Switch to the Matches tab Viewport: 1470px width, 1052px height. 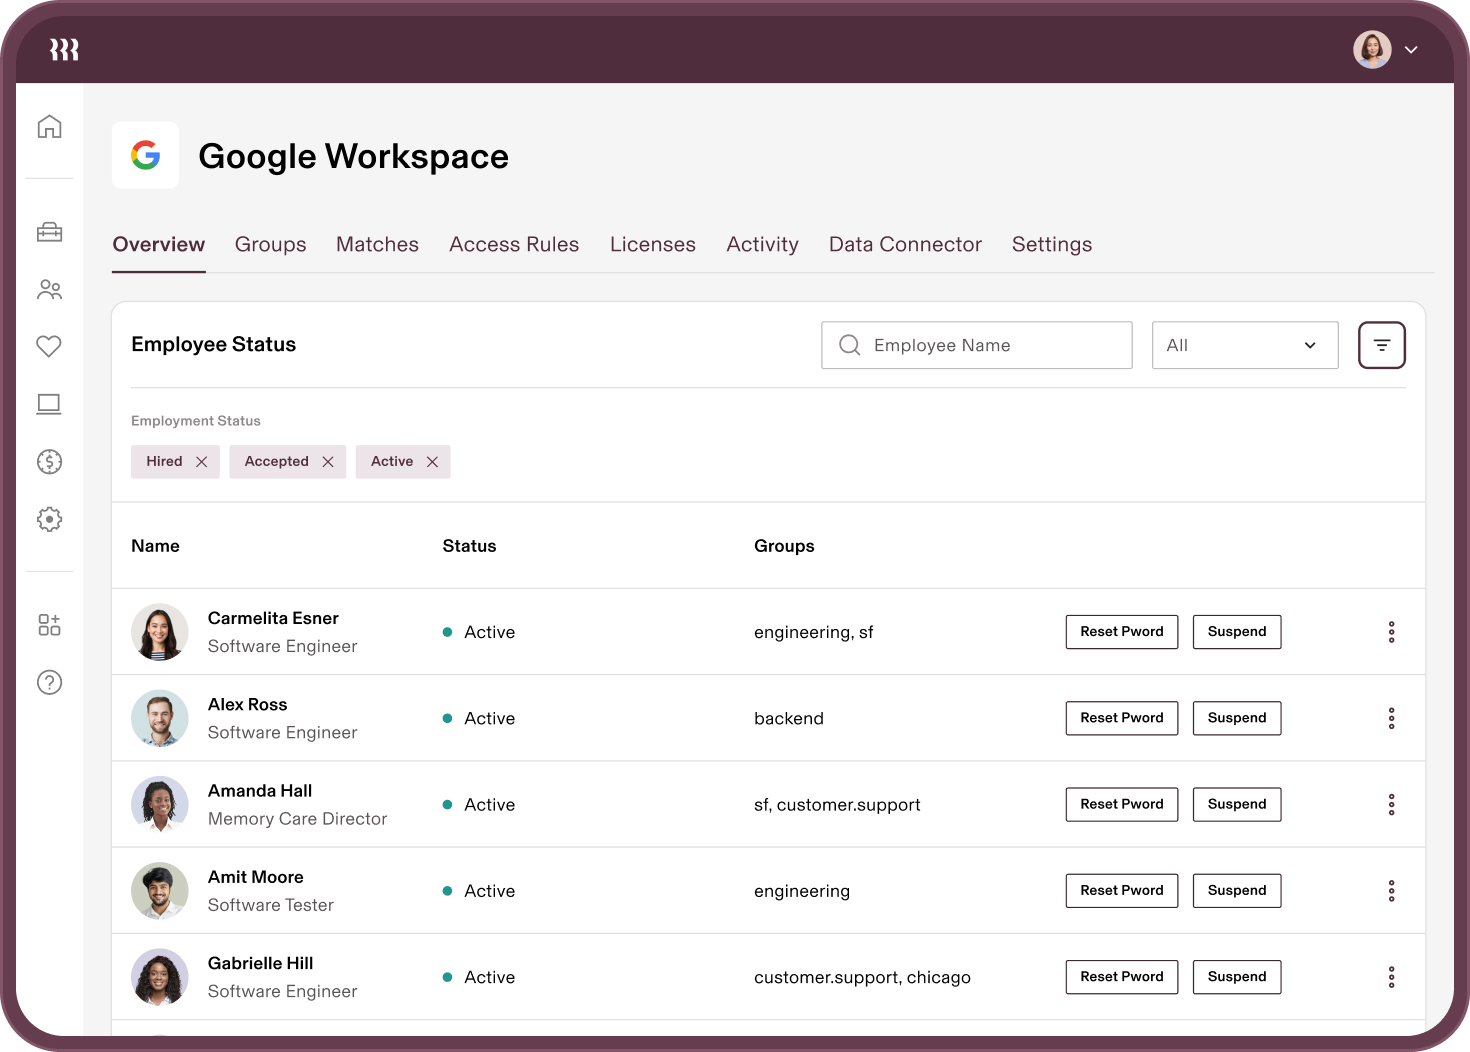pos(377,245)
